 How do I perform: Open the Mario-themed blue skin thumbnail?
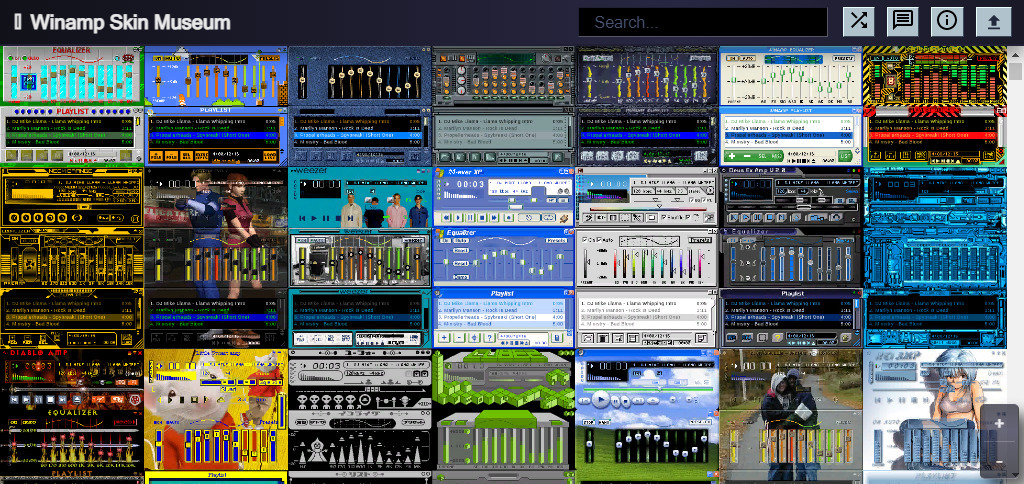coord(216,106)
